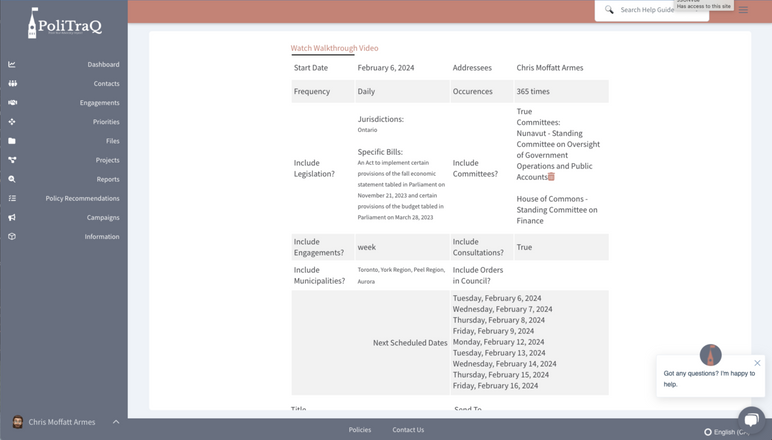Click the 365 times occurrences value

pos(533,91)
